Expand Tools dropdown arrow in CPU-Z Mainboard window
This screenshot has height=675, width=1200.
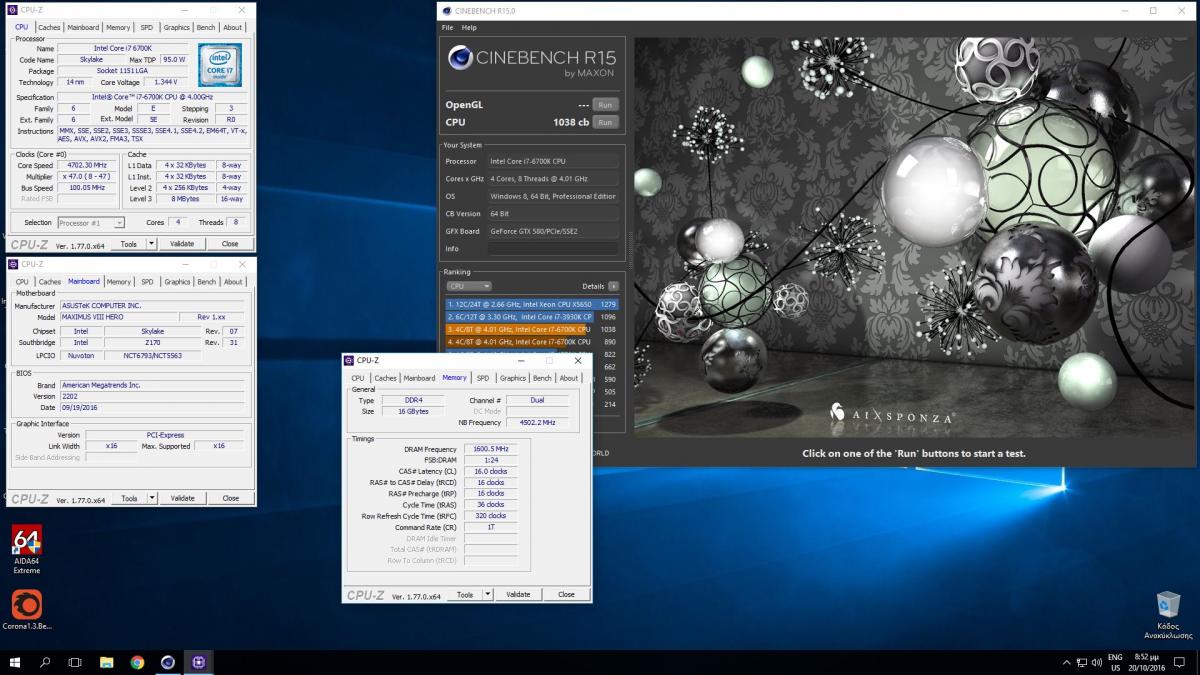[153, 498]
